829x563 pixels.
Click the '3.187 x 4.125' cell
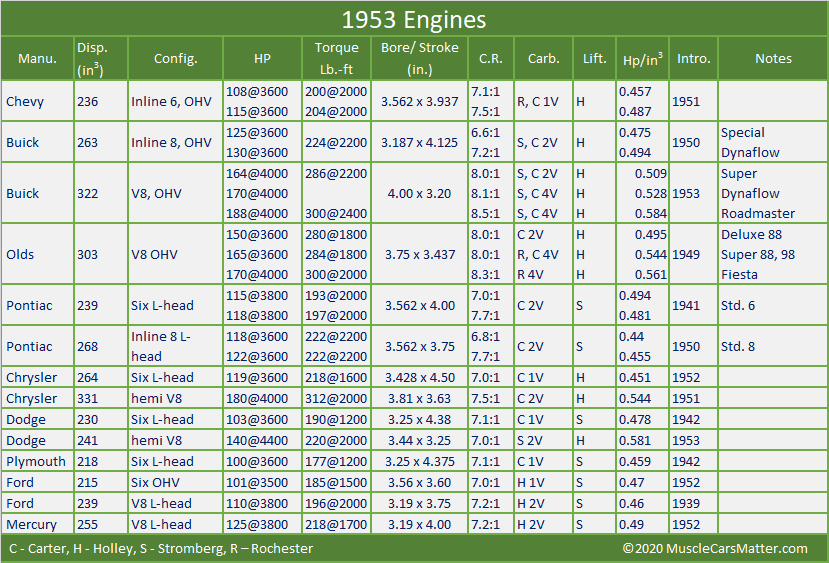[x=420, y=142]
